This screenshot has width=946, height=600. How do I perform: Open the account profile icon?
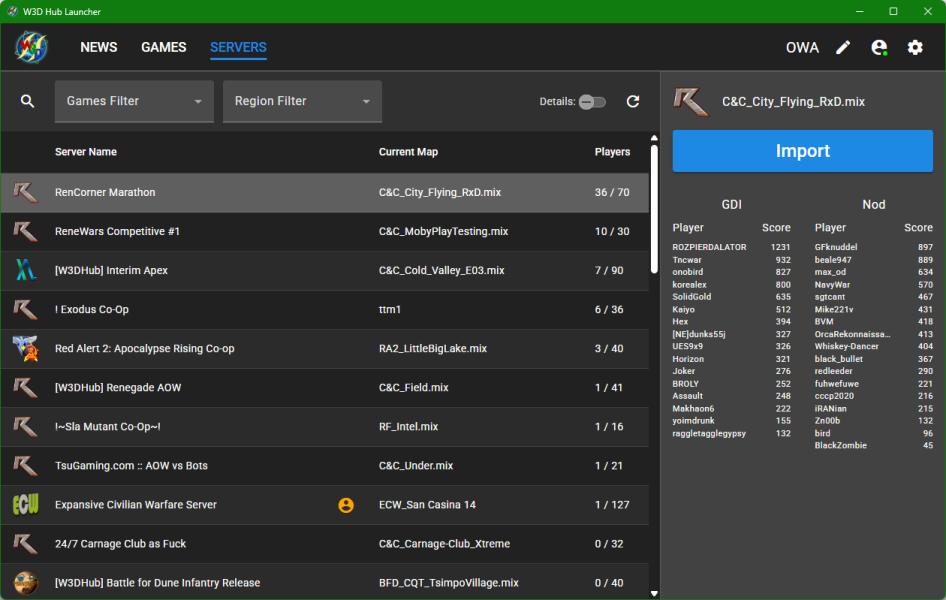[879, 47]
